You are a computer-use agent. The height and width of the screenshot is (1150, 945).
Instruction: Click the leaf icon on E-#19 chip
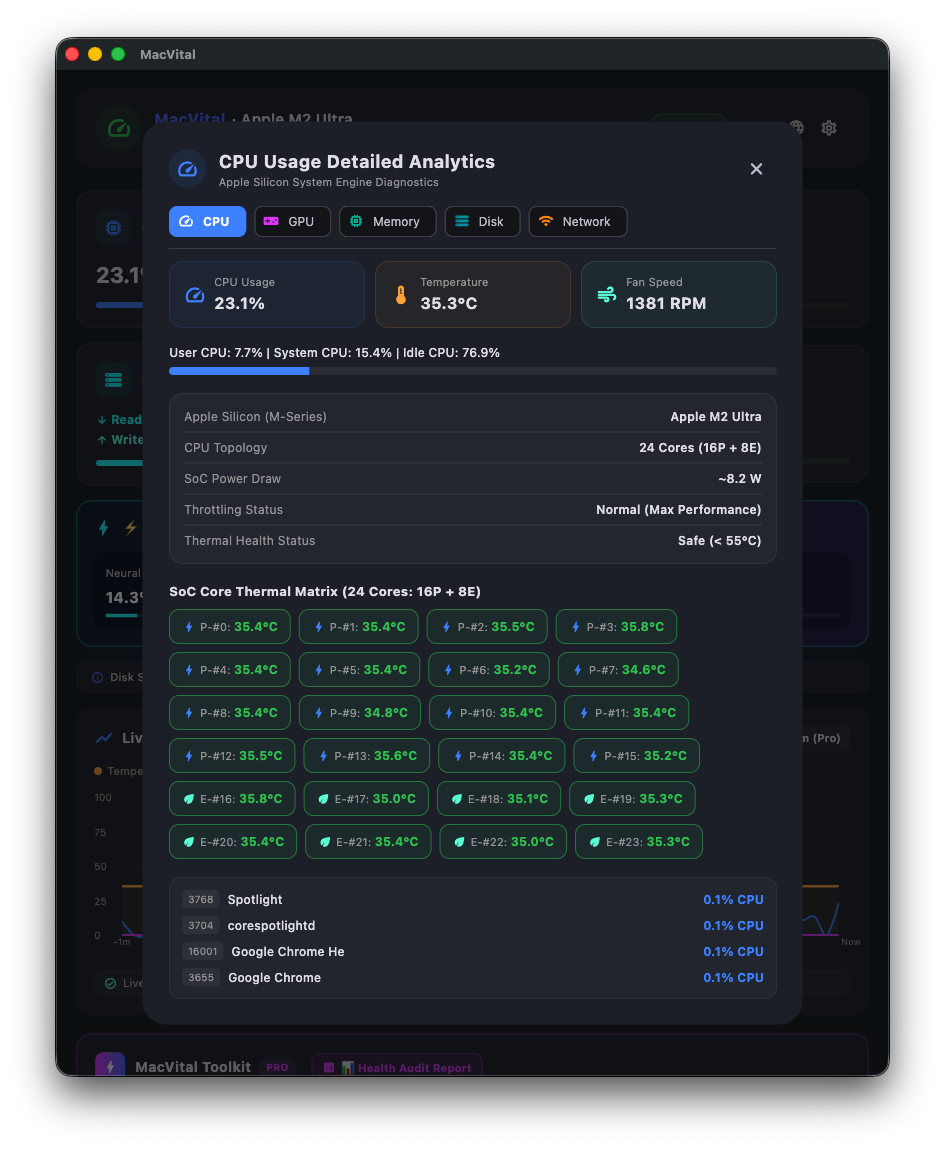coord(588,799)
